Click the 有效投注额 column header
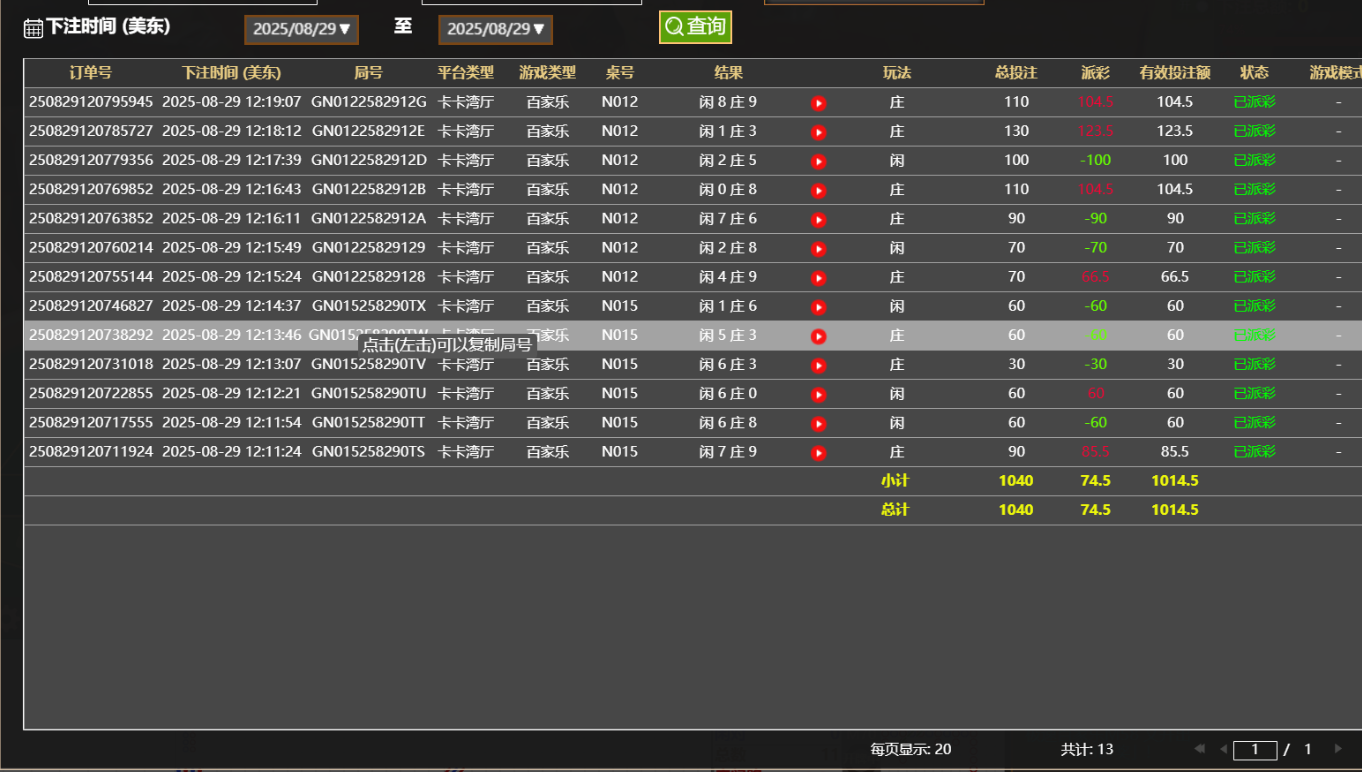Screen dimensions: 1362x772 pos(1174,73)
